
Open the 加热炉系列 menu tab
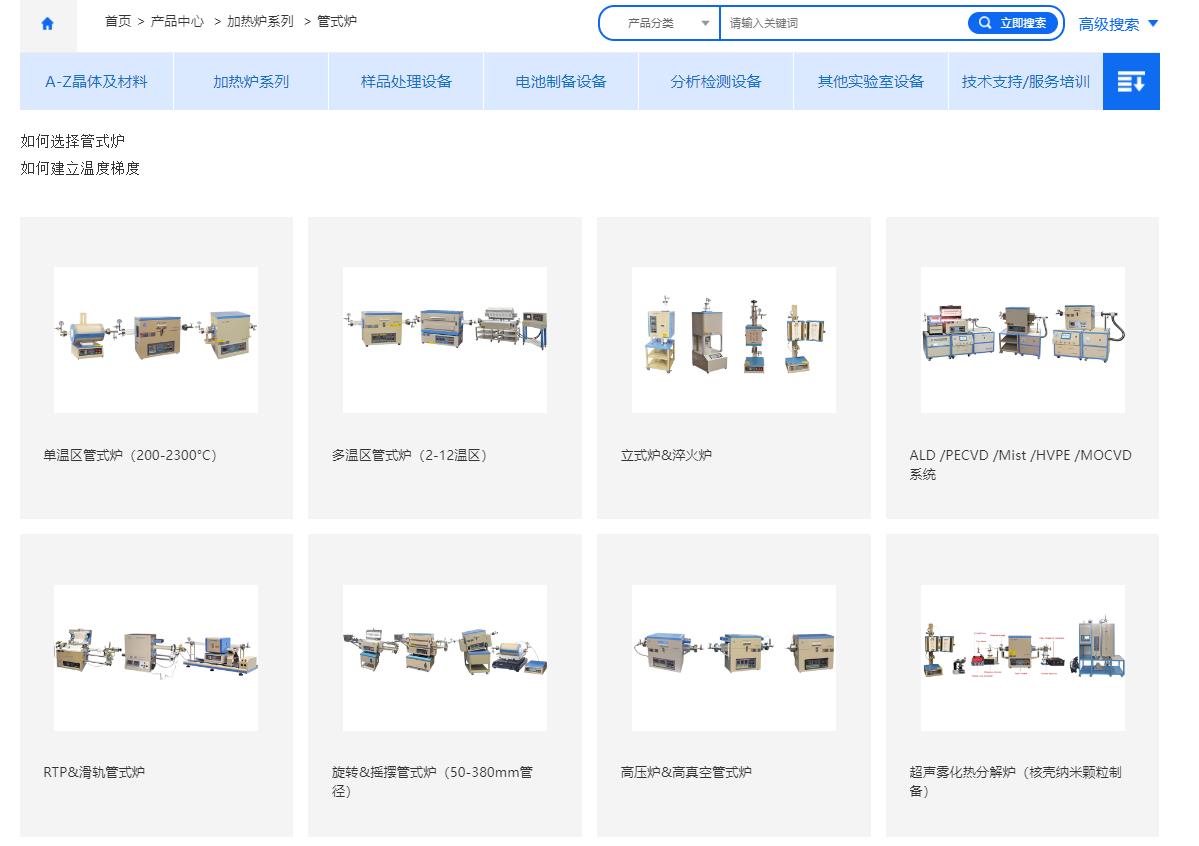click(251, 82)
